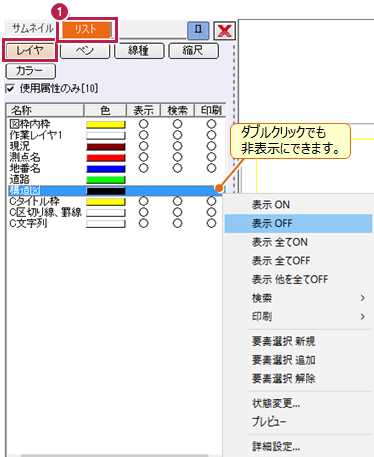Select the 作業レイヤ1 layer name
This screenshot has width=374, height=457.
click(x=36, y=135)
